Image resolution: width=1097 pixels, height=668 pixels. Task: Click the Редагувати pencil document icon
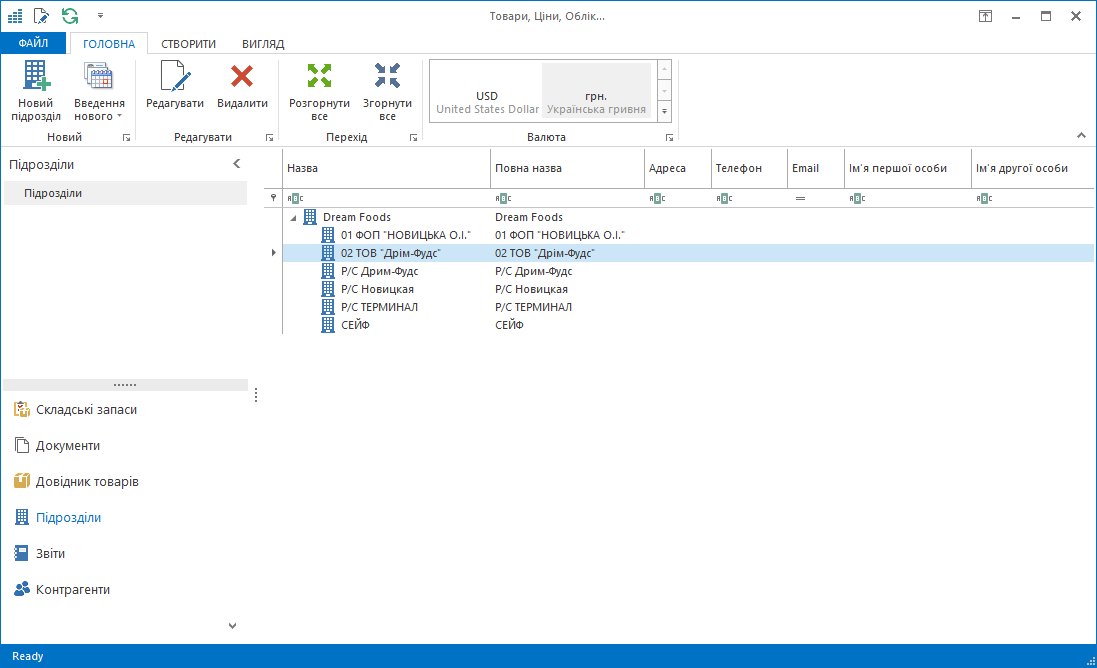[x=175, y=76]
